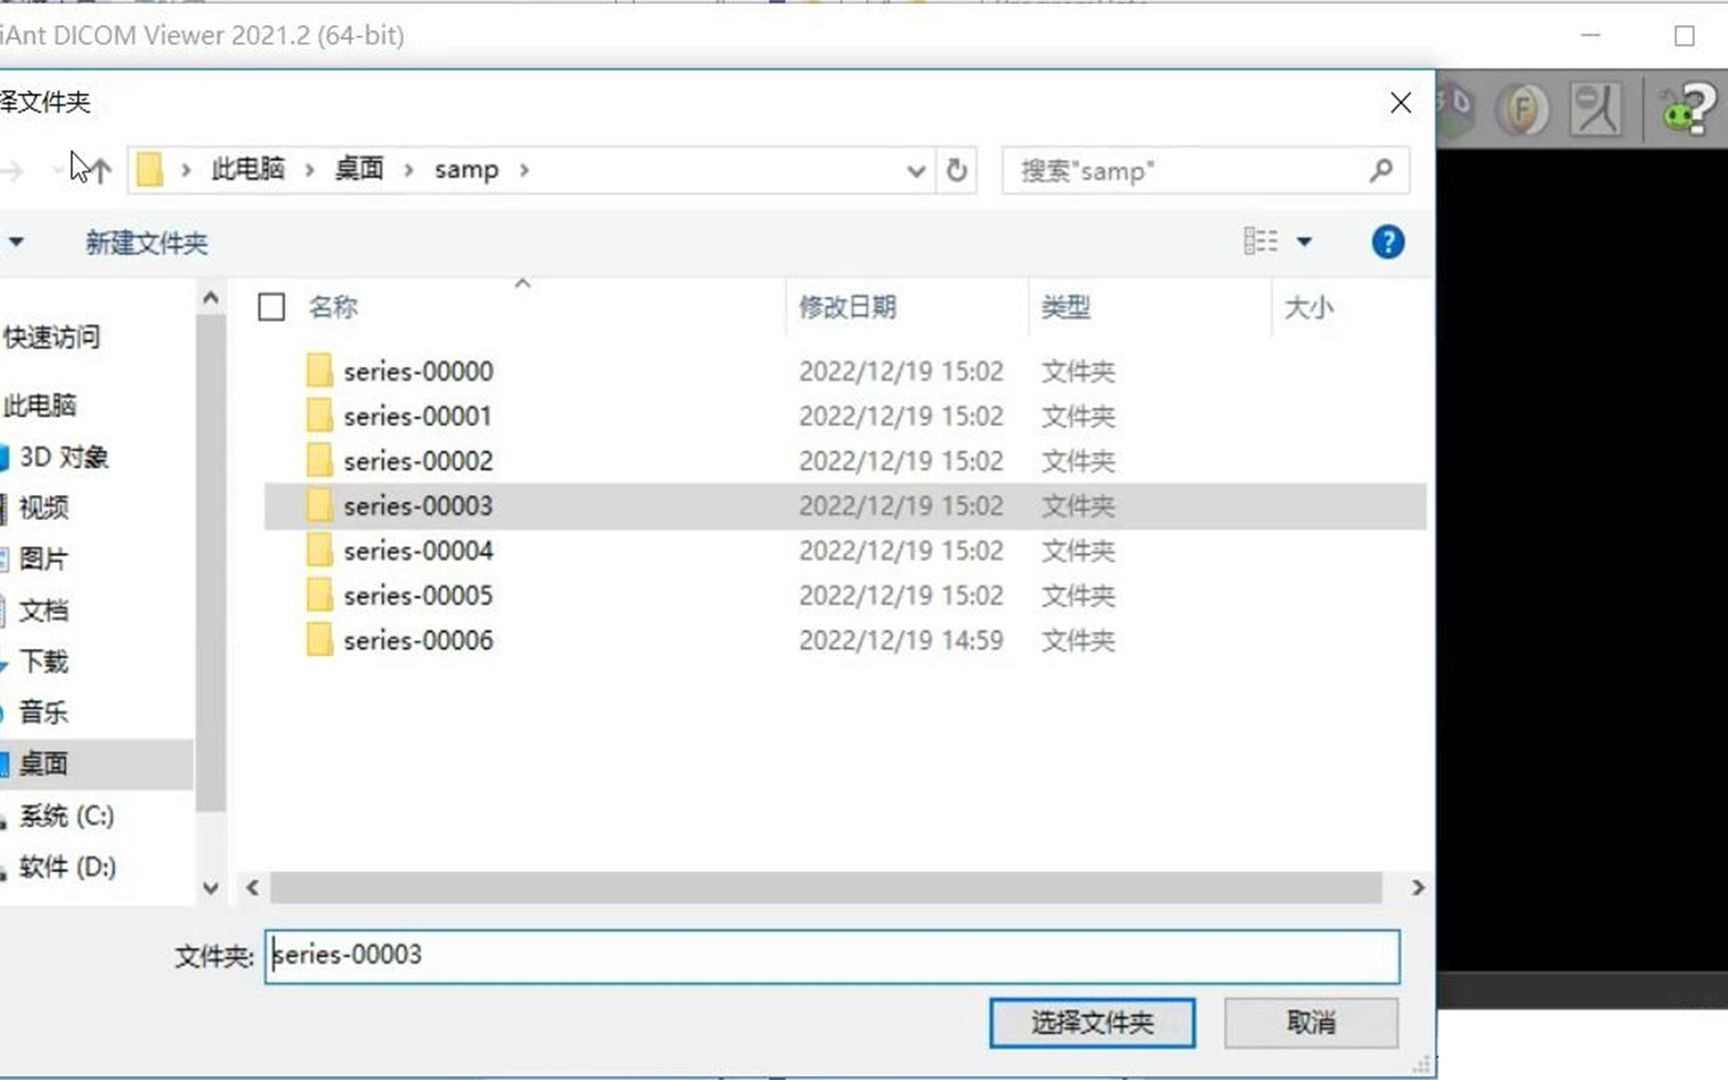Click the 桌面 breadcrumb segment
This screenshot has height=1080, width=1728.
359,169
